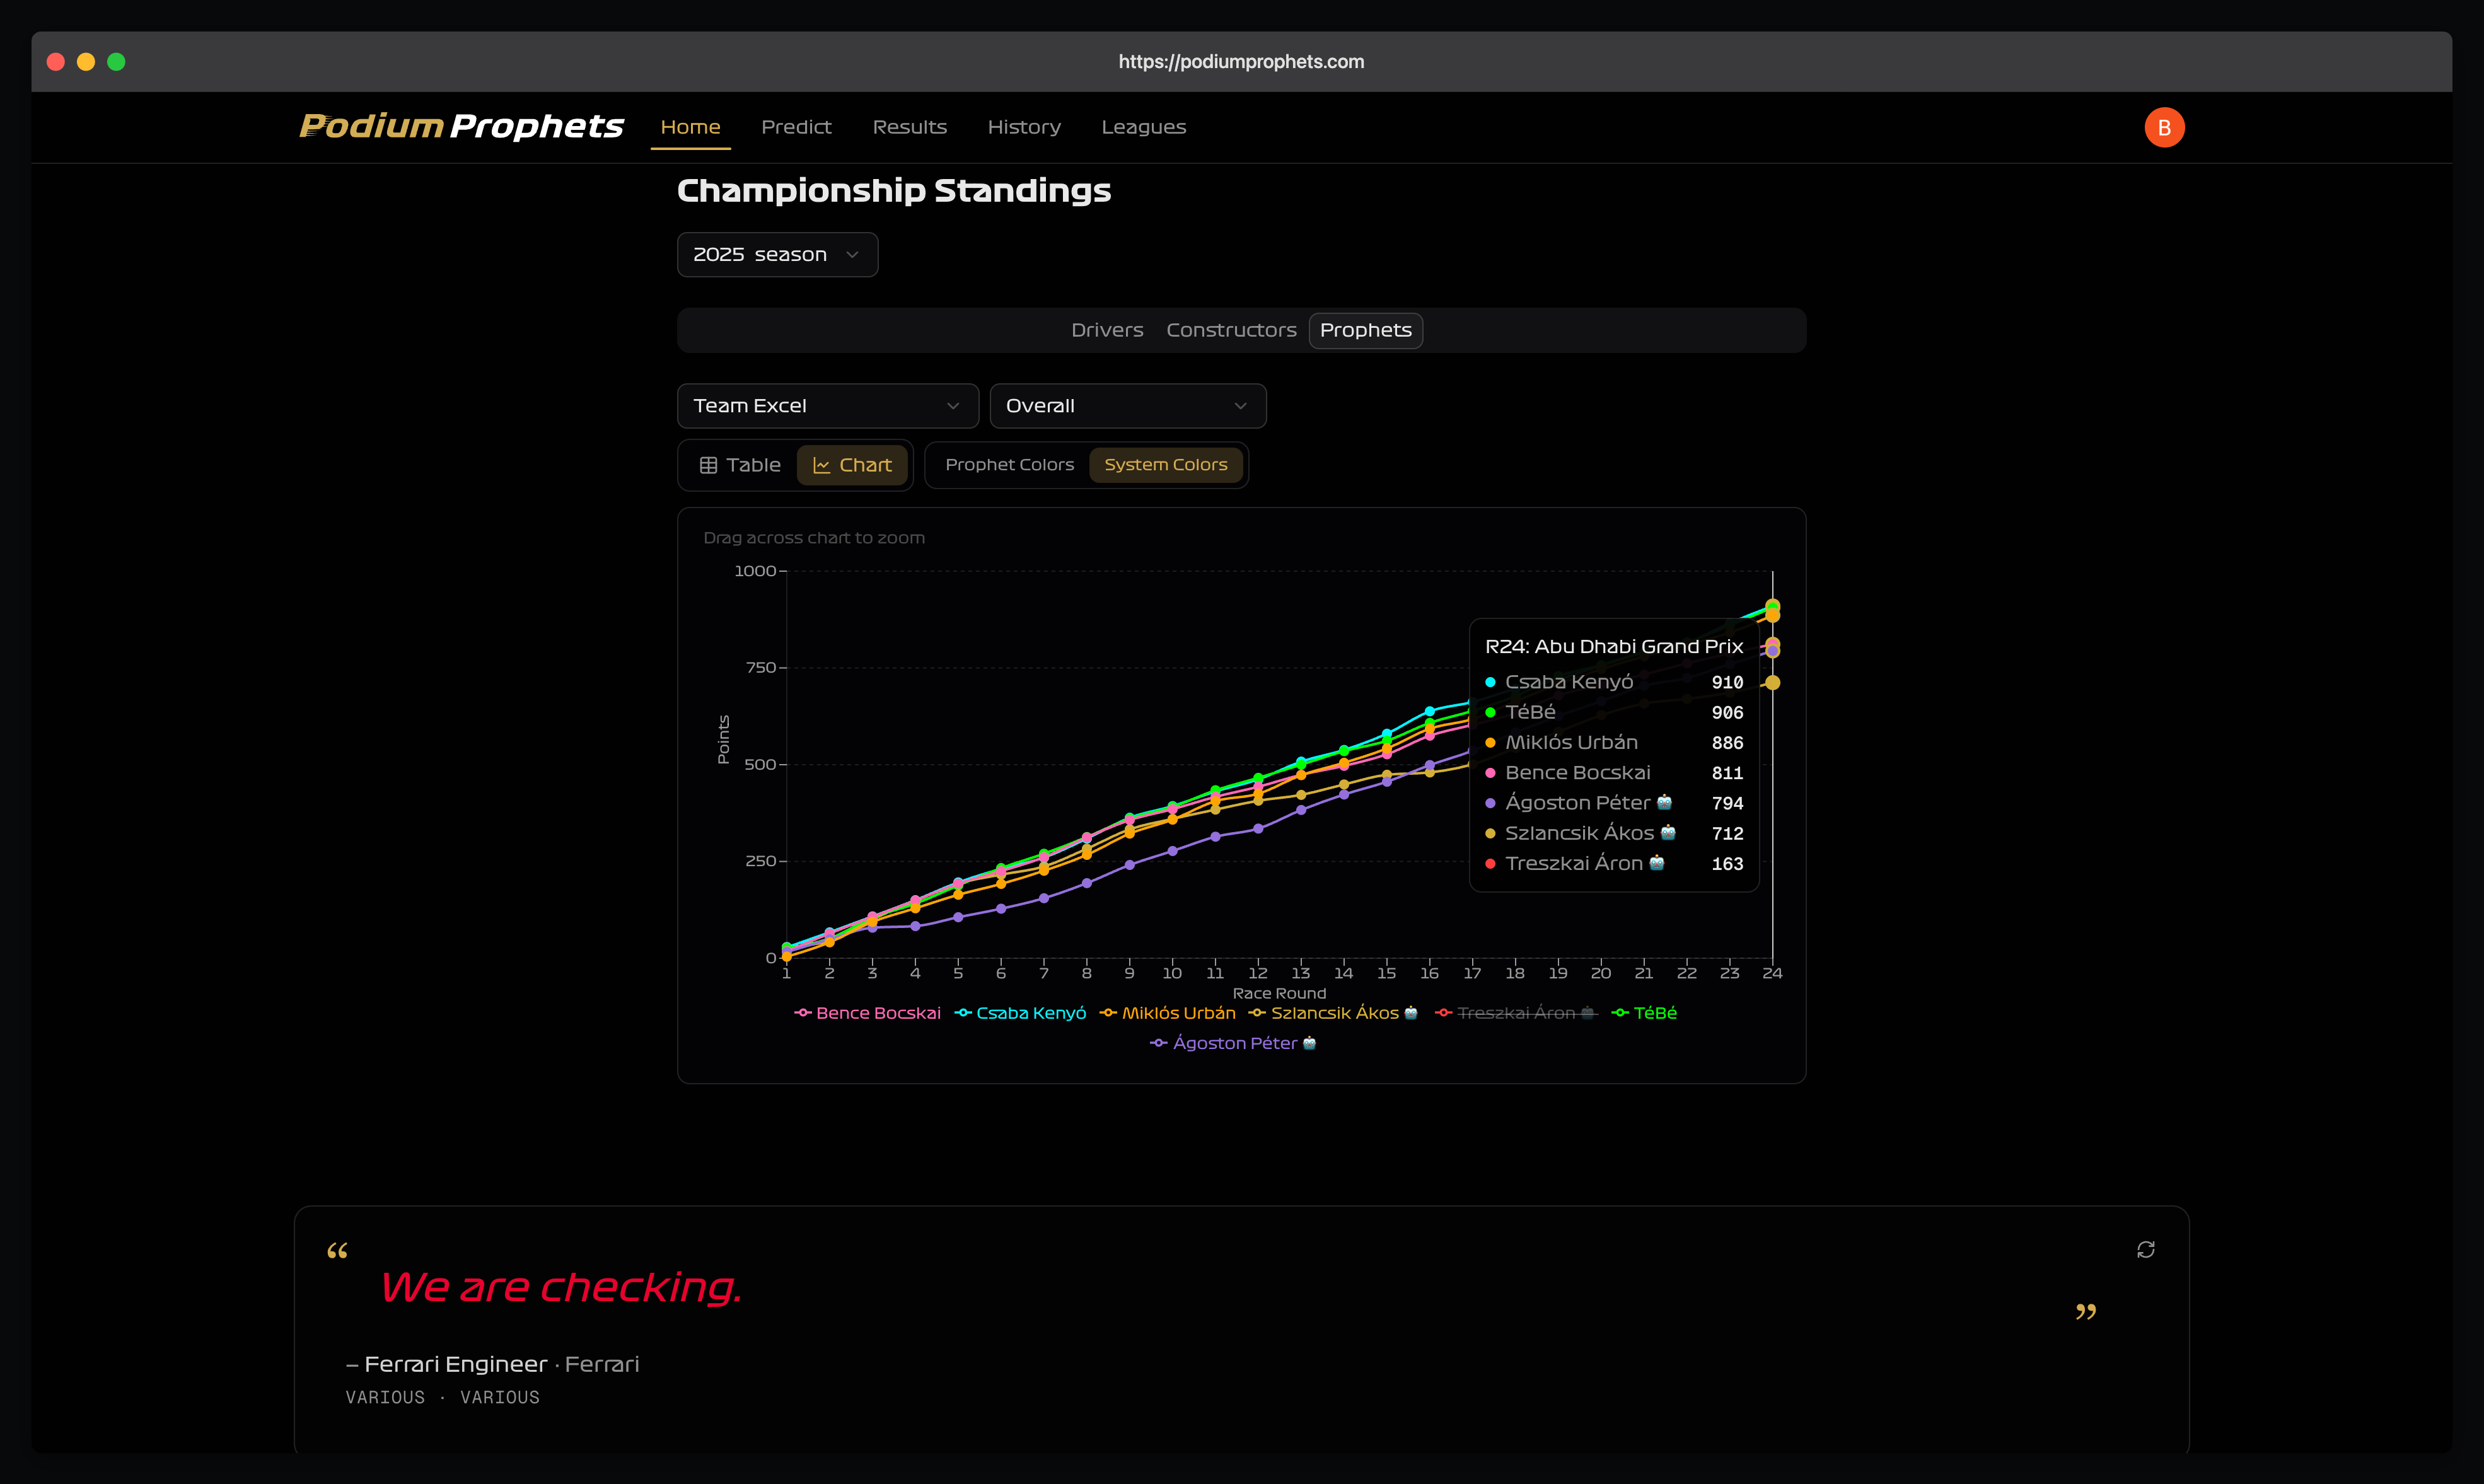
Task: Open the 2025 season dropdown
Action: click(x=777, y=255)
